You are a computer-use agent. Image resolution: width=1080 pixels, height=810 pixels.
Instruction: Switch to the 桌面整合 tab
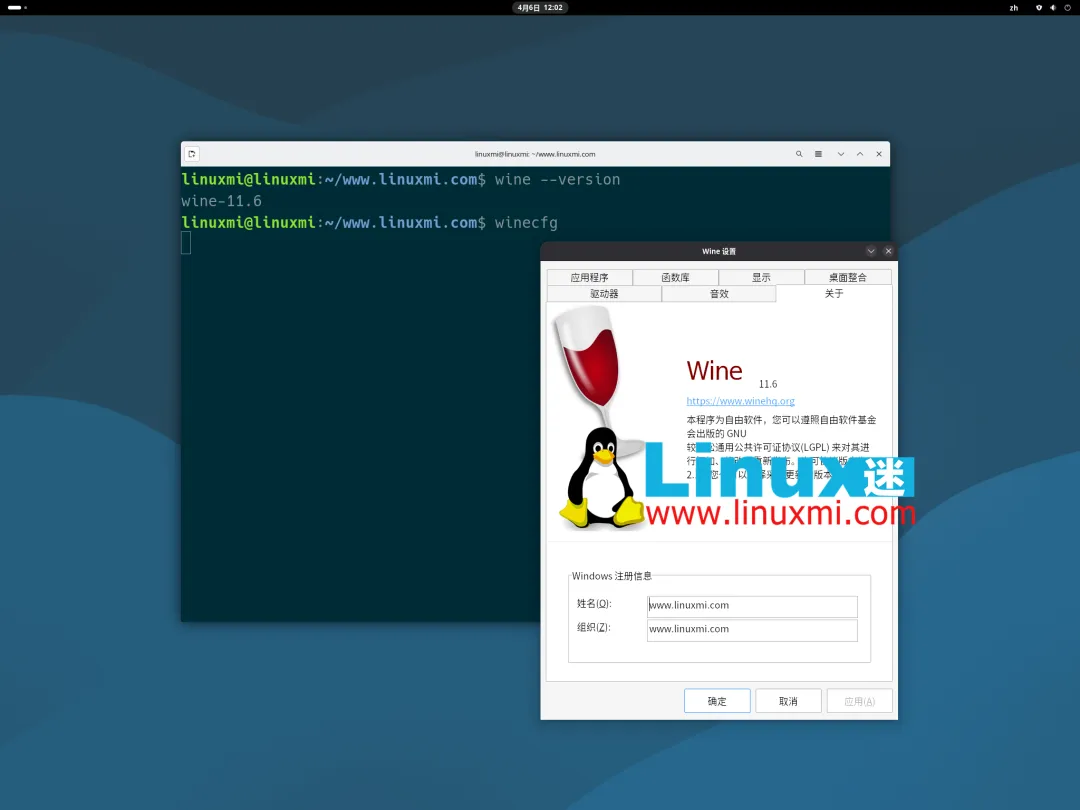coord(848,277)
